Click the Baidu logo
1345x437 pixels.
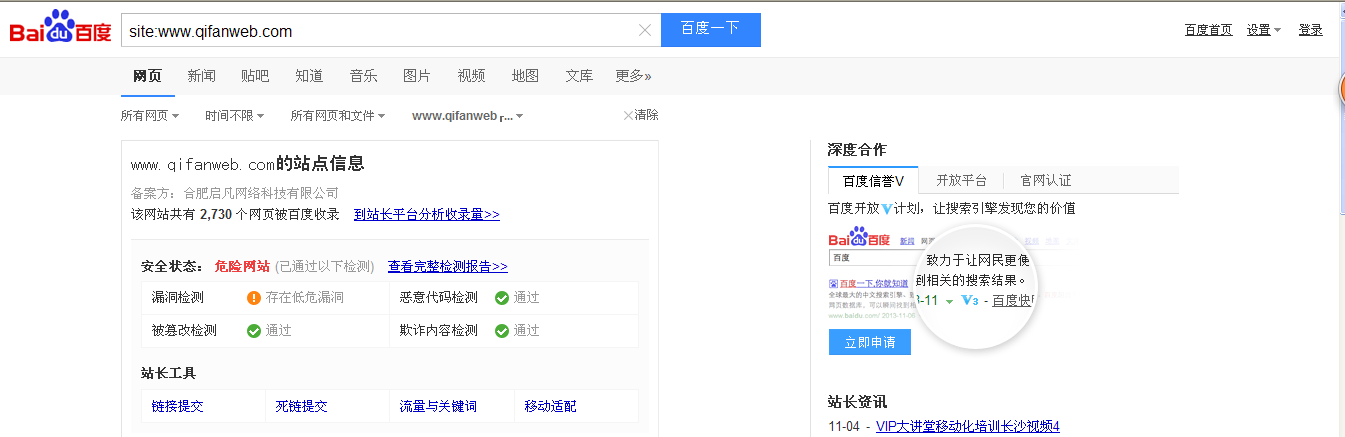click(x=60, y=27)
